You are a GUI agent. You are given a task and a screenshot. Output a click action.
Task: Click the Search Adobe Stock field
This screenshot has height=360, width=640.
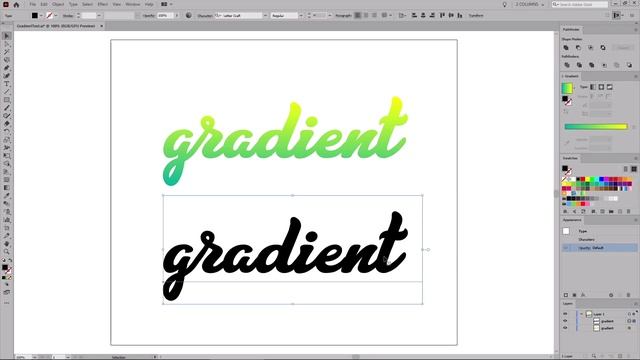[580, 4]
